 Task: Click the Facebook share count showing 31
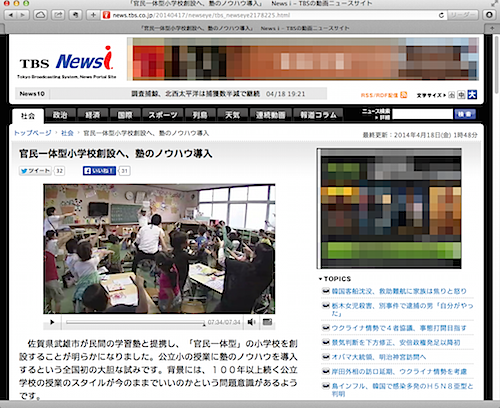[x=124, y=171]
